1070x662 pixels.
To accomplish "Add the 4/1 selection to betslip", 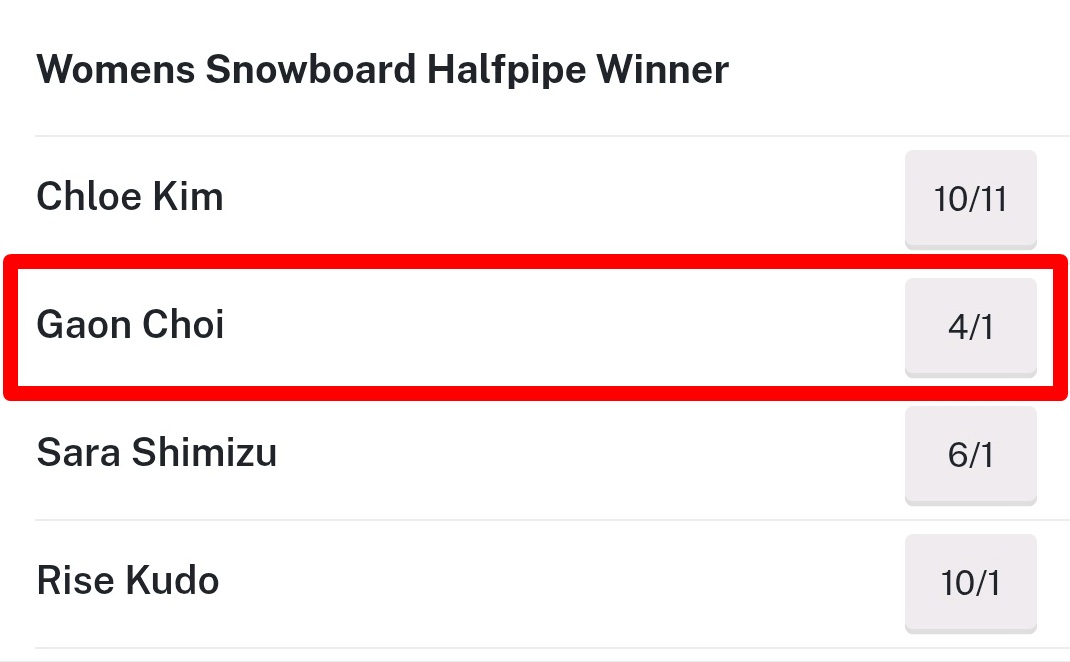I will (x=970, y=326).
